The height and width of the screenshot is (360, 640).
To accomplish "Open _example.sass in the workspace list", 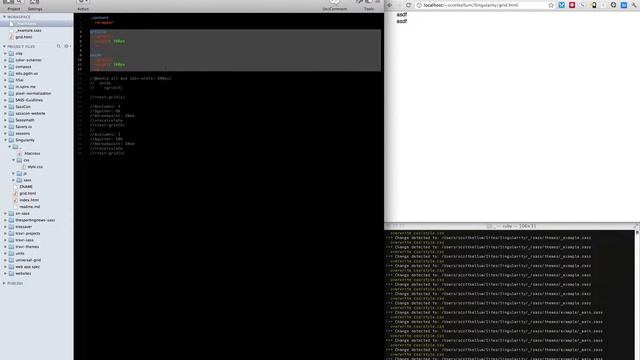I will click(x=28, y=30).
